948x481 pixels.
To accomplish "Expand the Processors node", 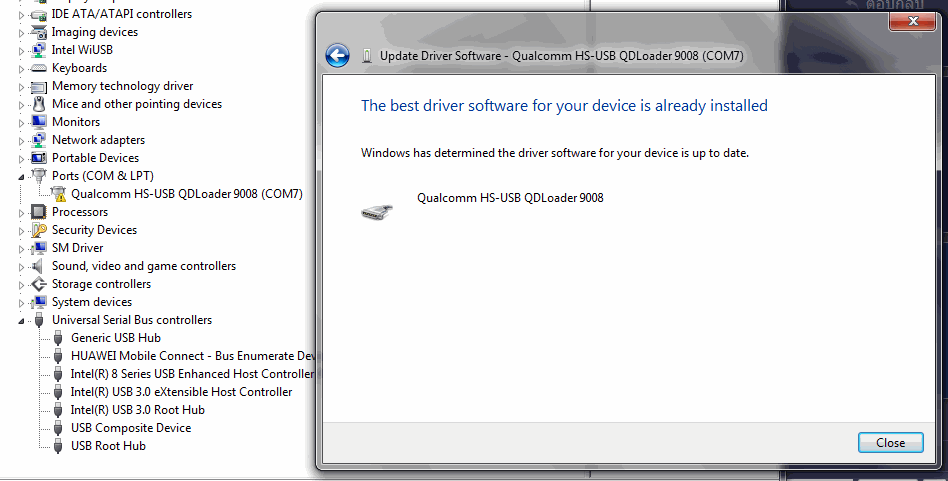I will click(22, 213).
